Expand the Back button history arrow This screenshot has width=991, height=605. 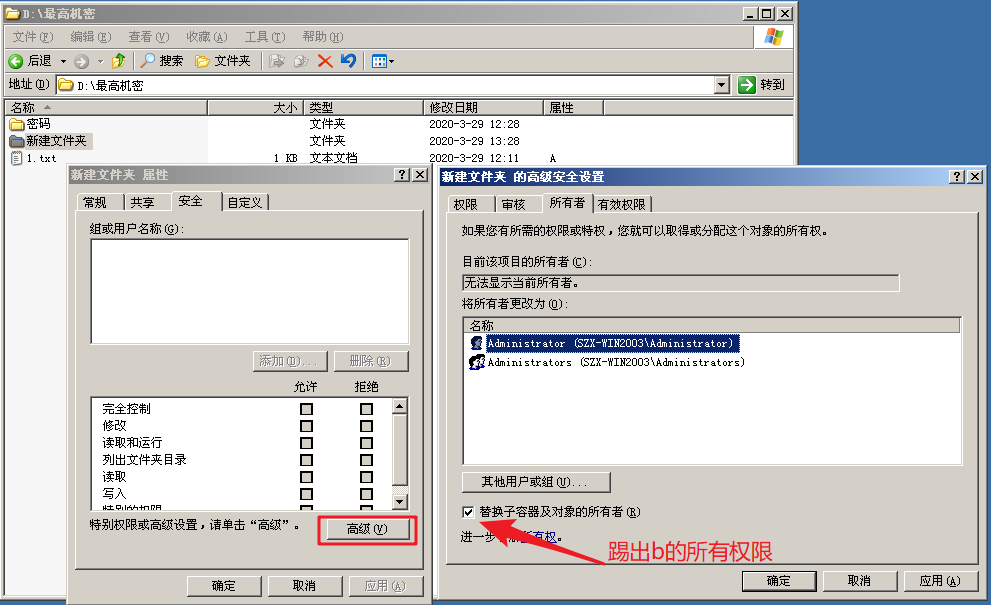click(x=63, y=61)
